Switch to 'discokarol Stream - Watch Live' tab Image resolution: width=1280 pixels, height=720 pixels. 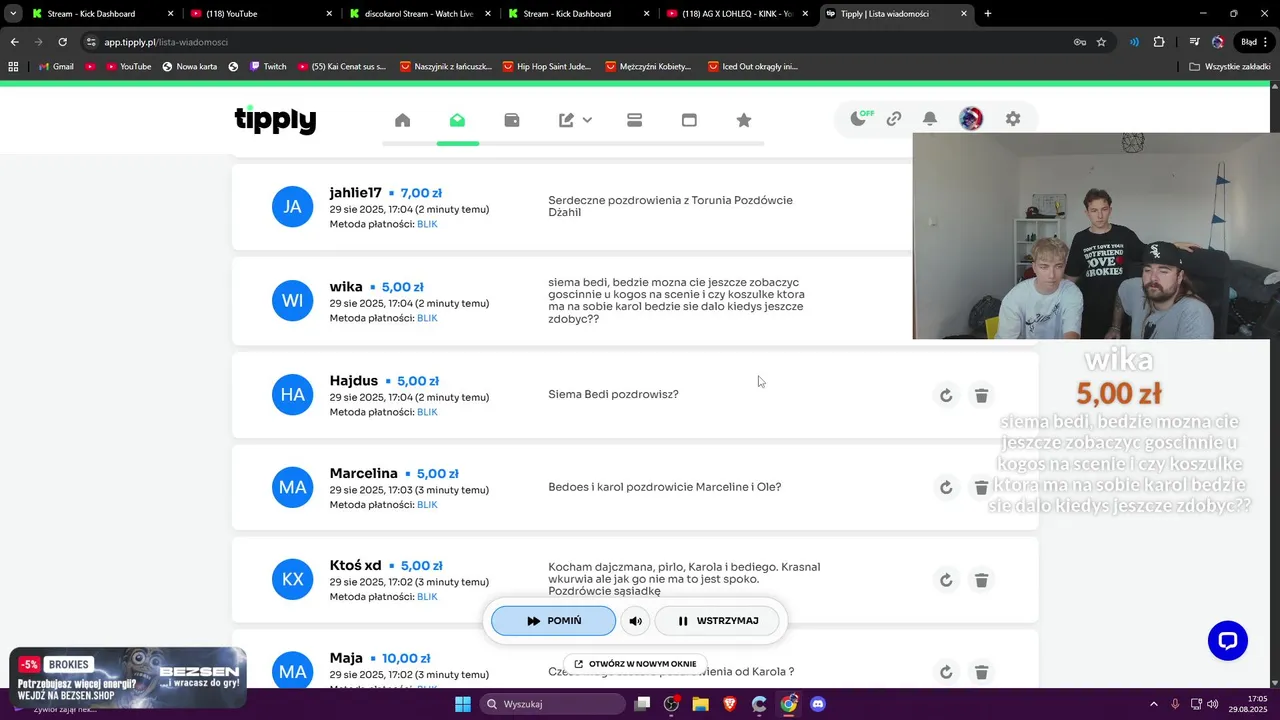(x=420, y=14)
